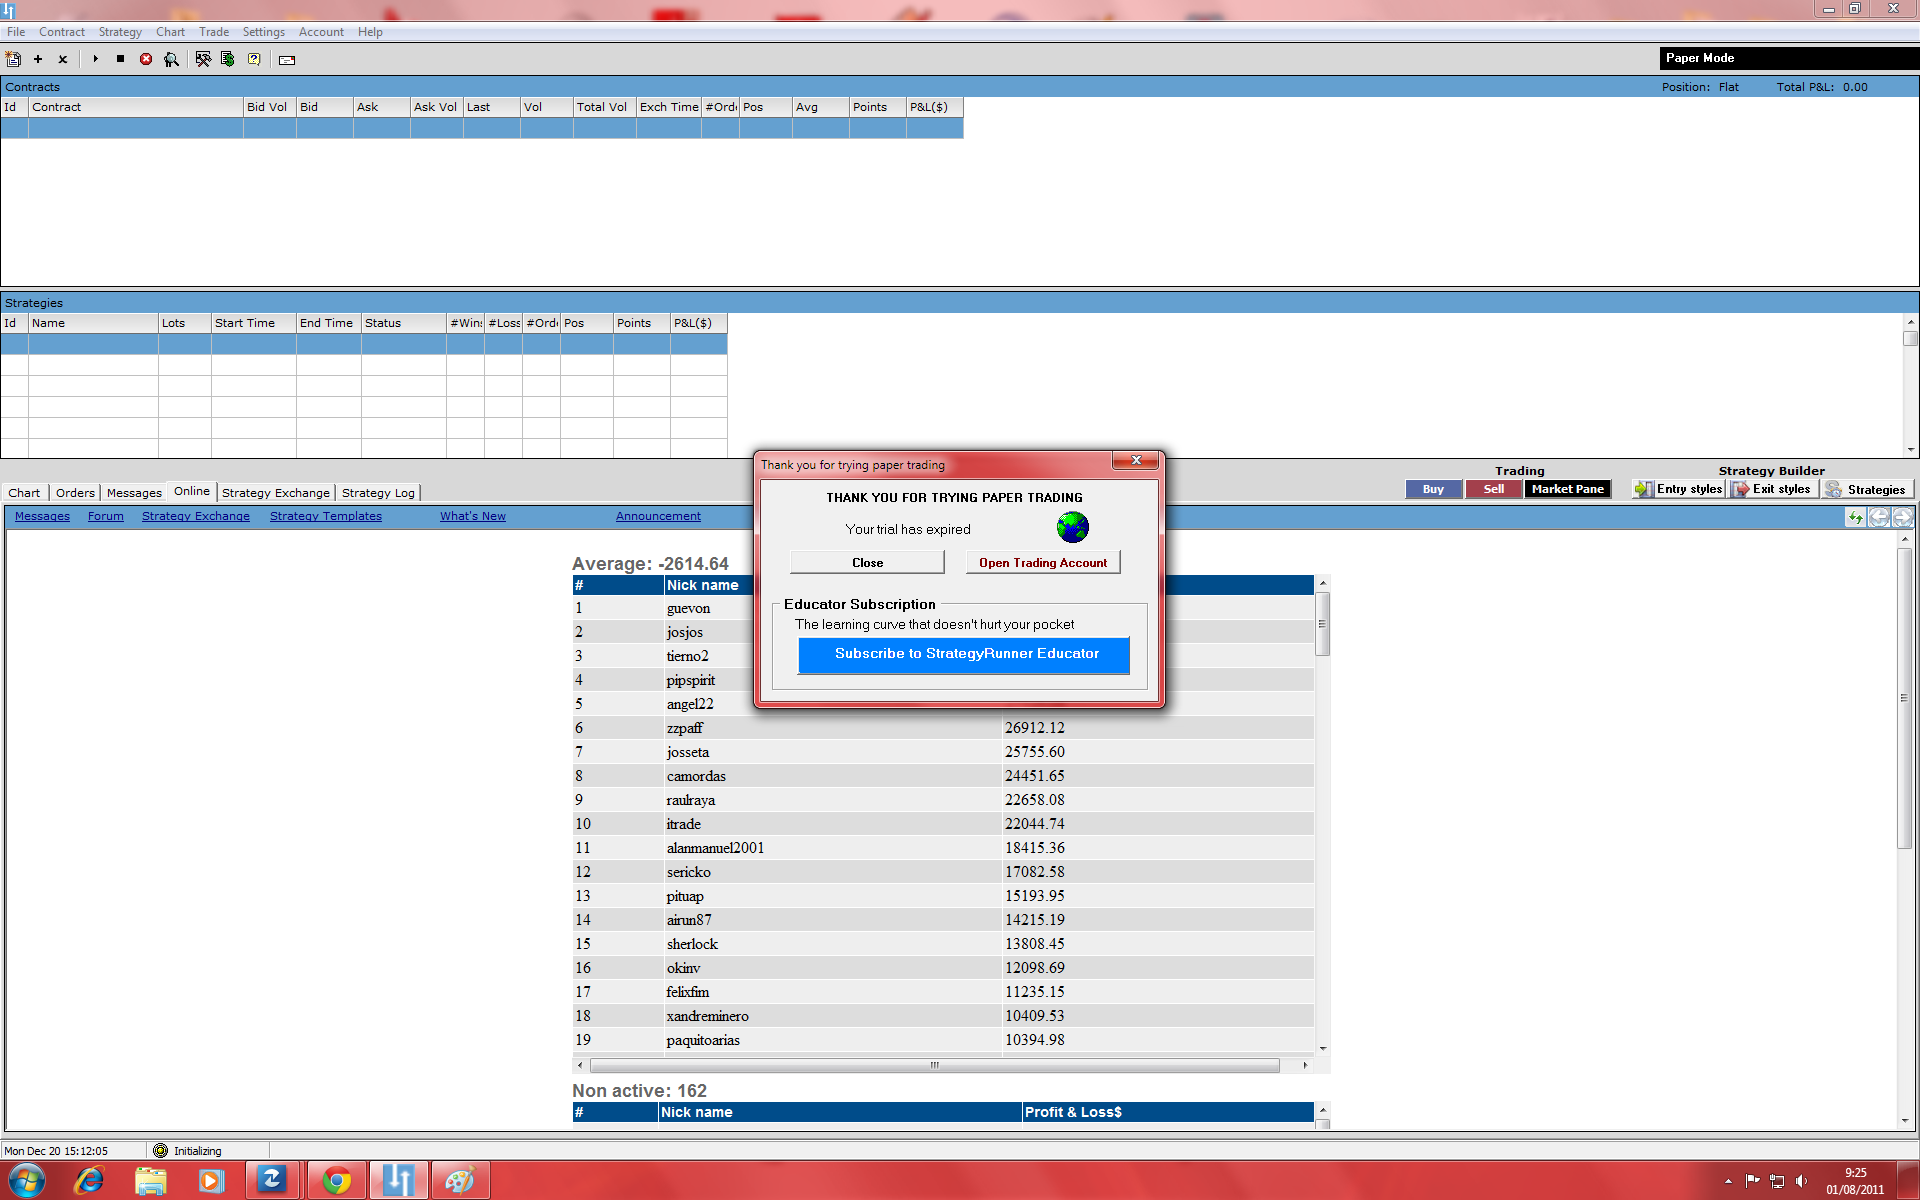Open Google Chrome from the taskbar
This screenshot has height=1200, width=1920.
pos(337,1181)
